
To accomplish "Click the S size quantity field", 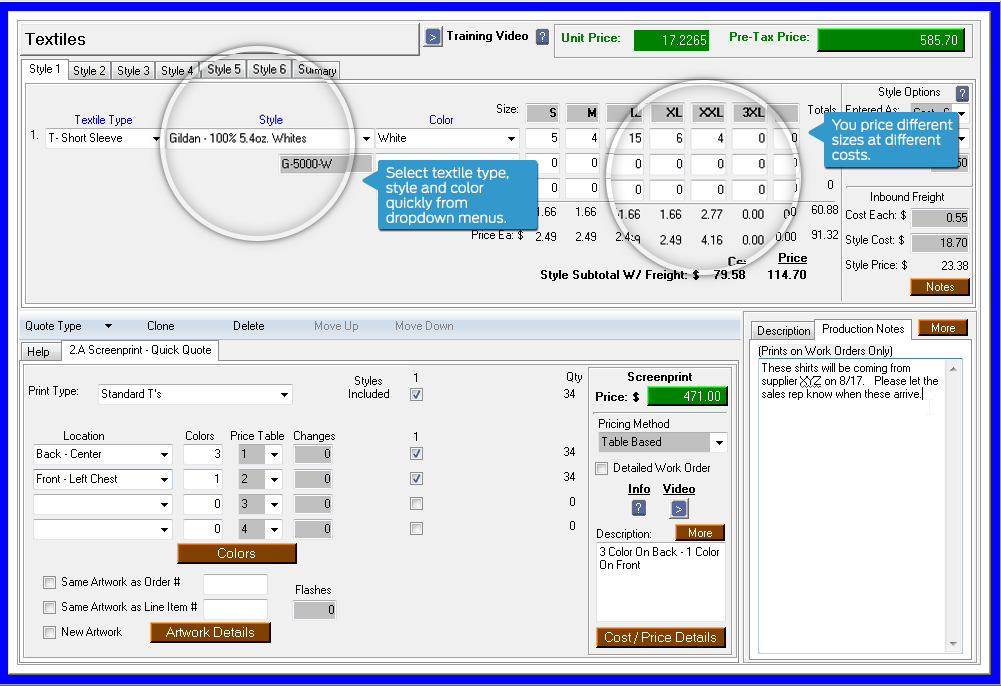I will 541,138.
